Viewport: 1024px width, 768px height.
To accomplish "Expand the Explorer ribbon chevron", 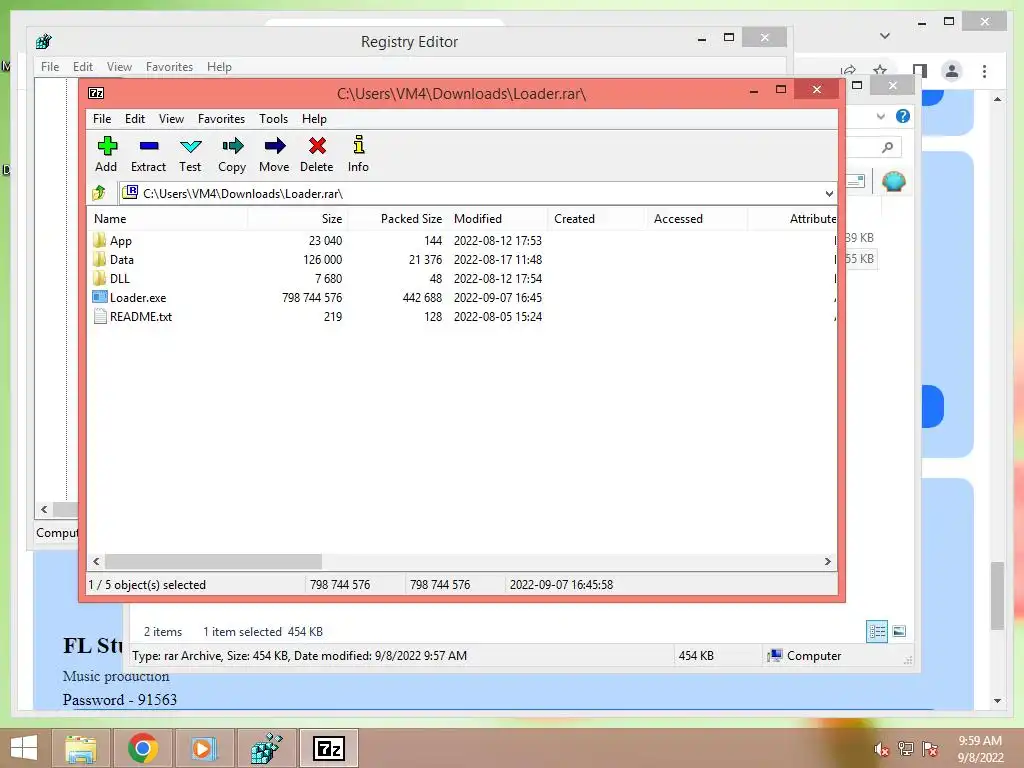I will pyautogui.click(x=880, y=116).
